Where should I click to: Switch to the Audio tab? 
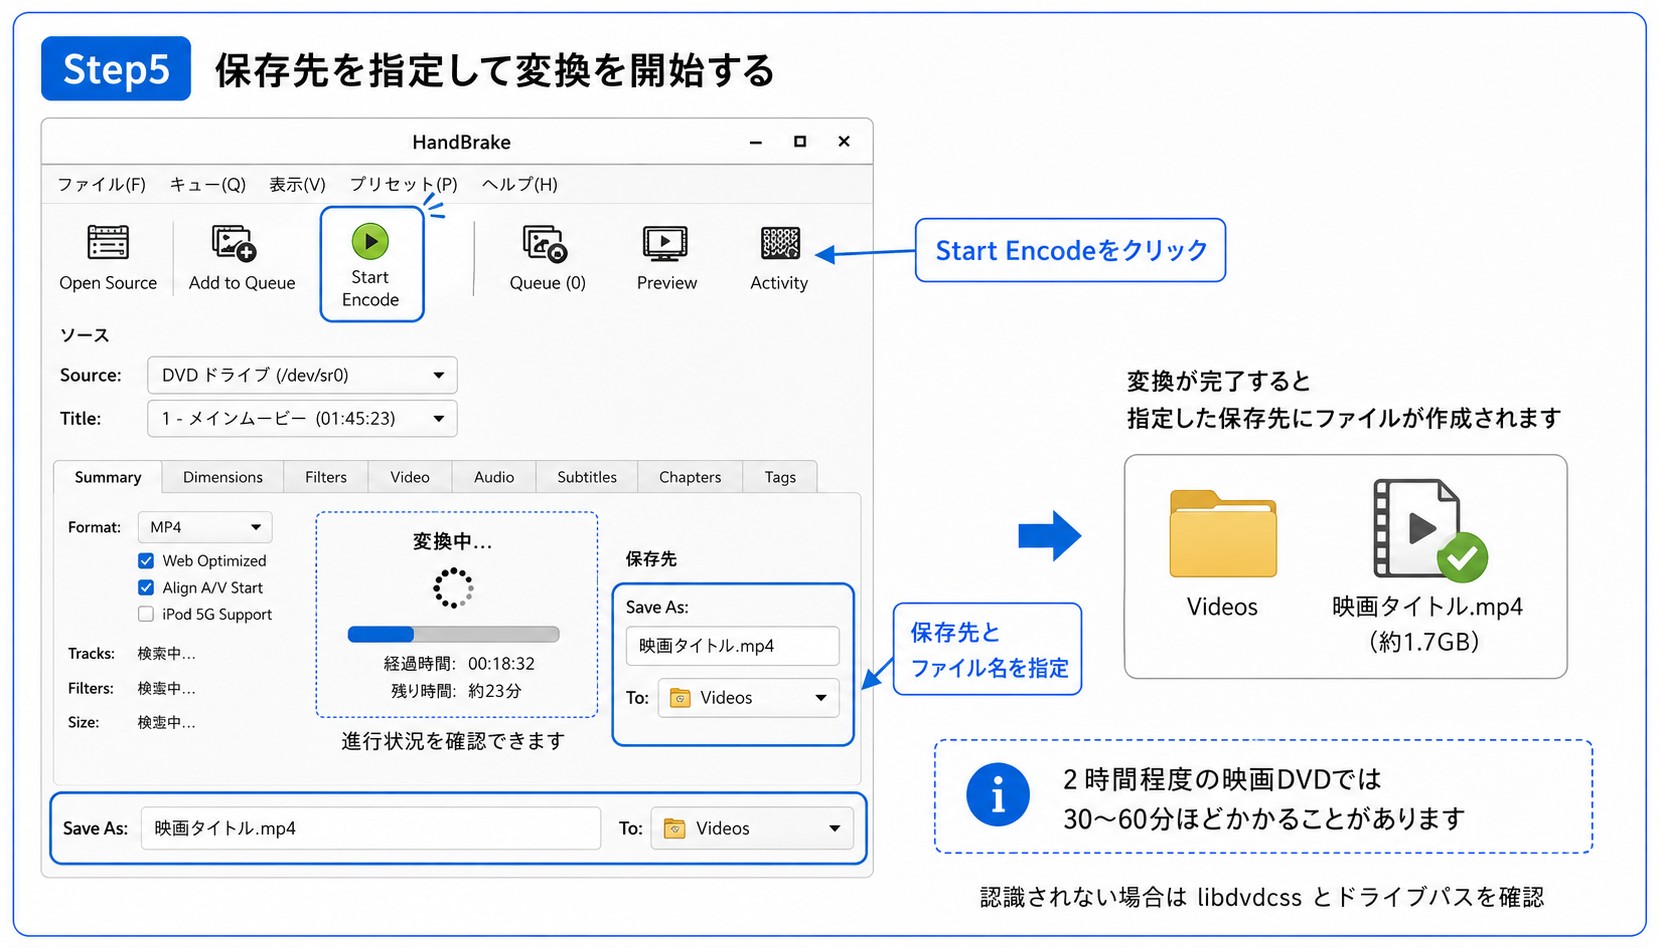tap(494, 477)
